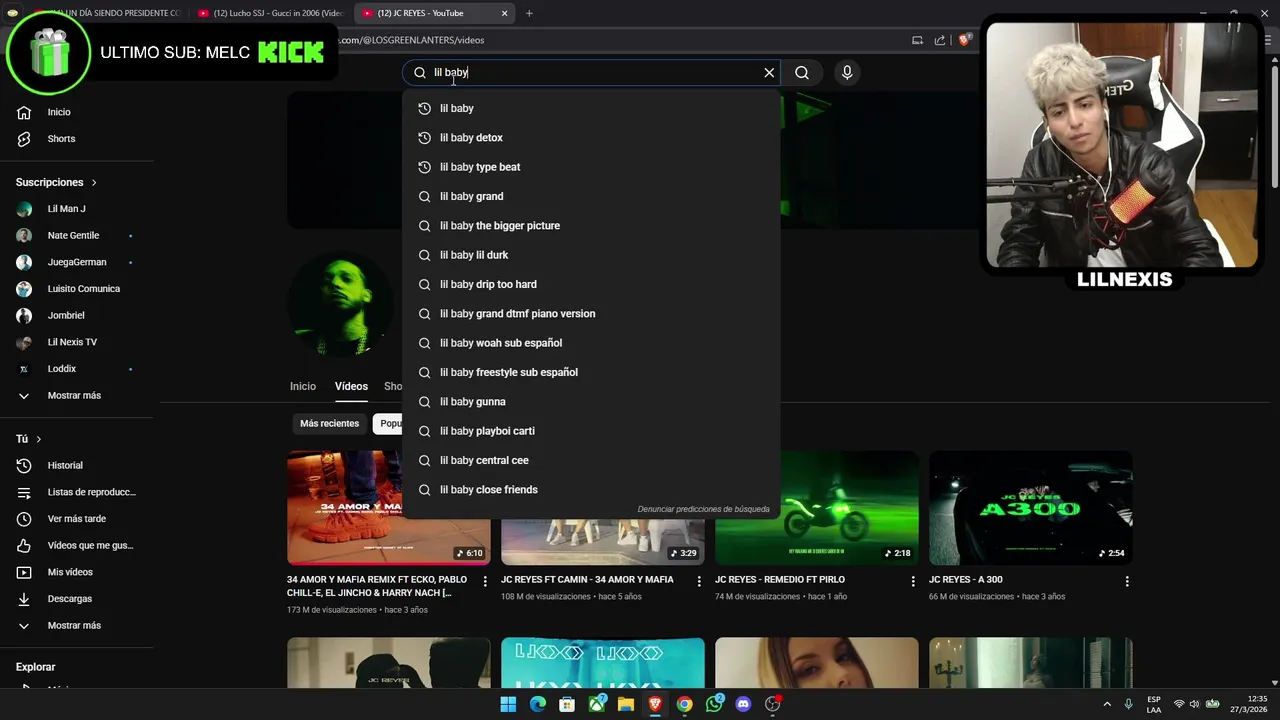
Task: Open a new browser tab with plus
Action: tap(529, 13)
